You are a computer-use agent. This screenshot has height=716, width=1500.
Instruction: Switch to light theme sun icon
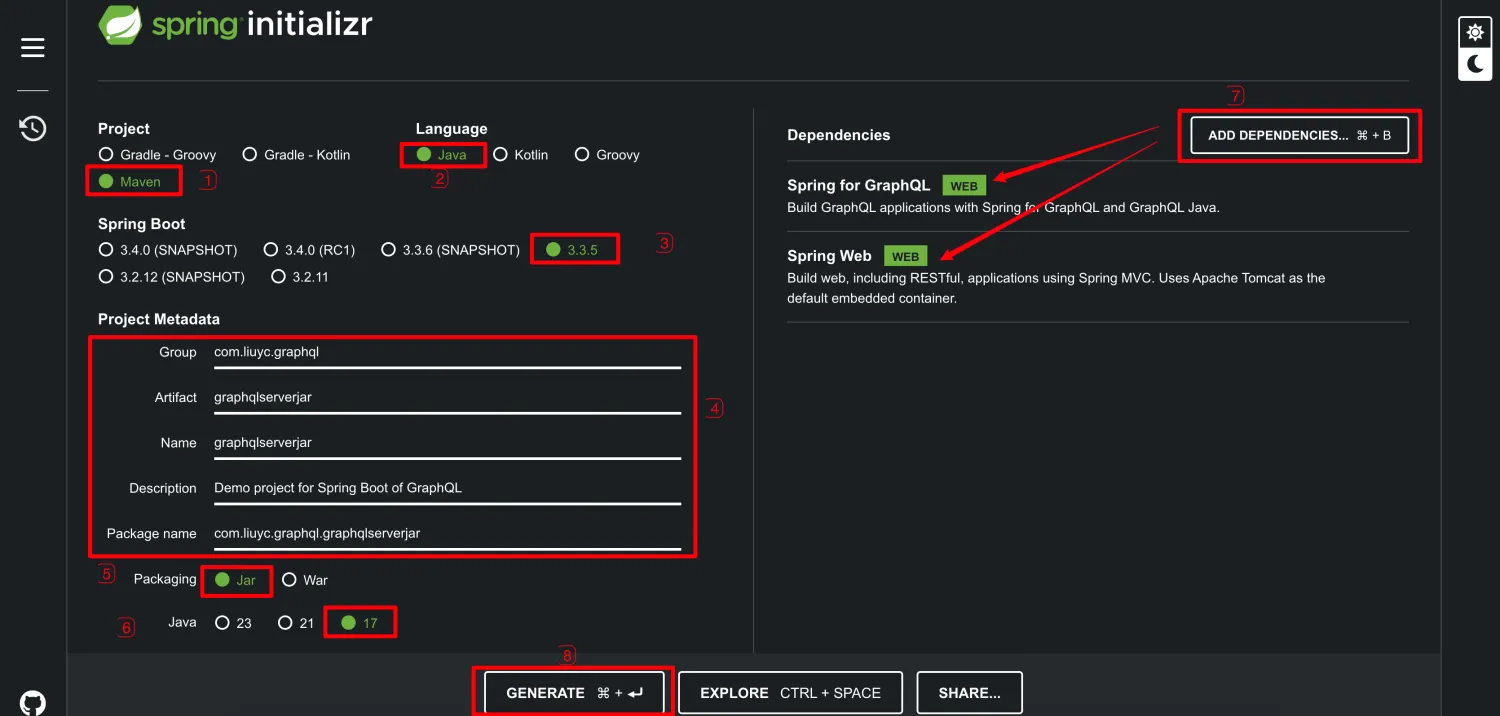pos(1475,33)
